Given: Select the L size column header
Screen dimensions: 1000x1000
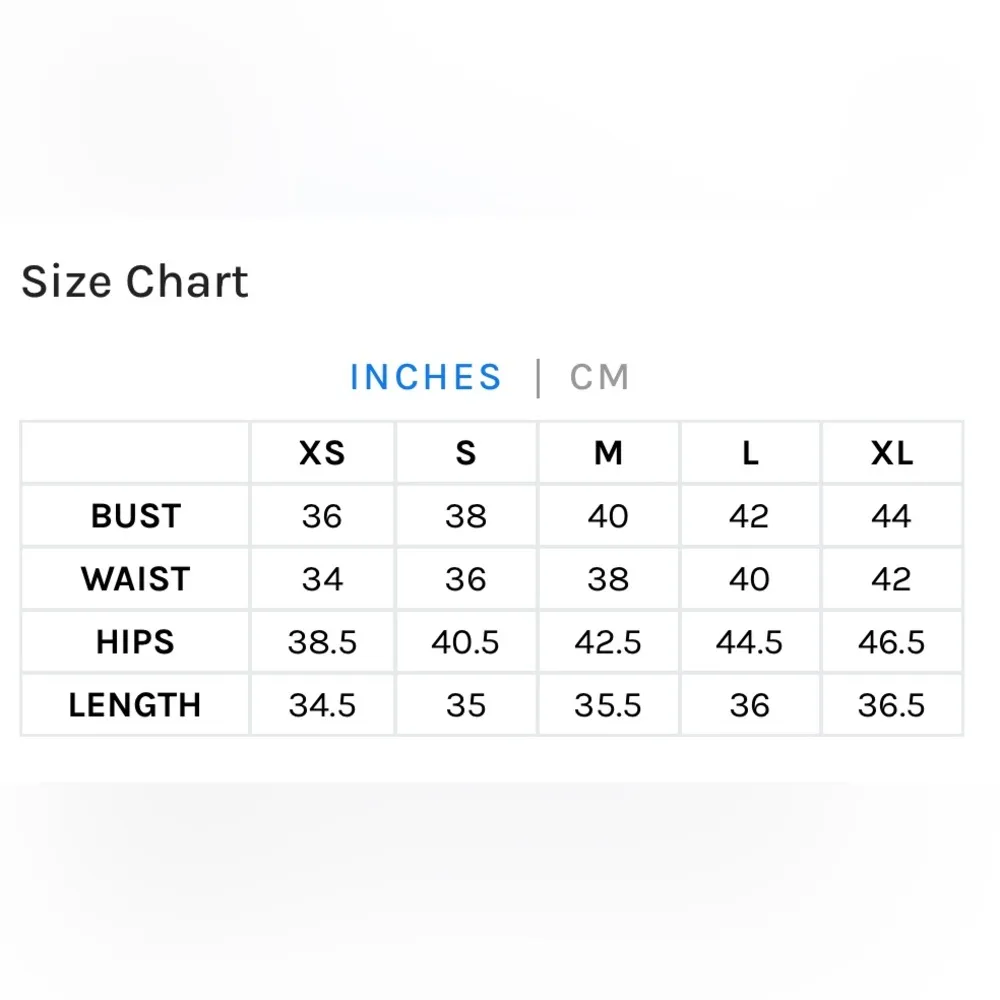Looking at the screenshot, I should tap(750, 453).
